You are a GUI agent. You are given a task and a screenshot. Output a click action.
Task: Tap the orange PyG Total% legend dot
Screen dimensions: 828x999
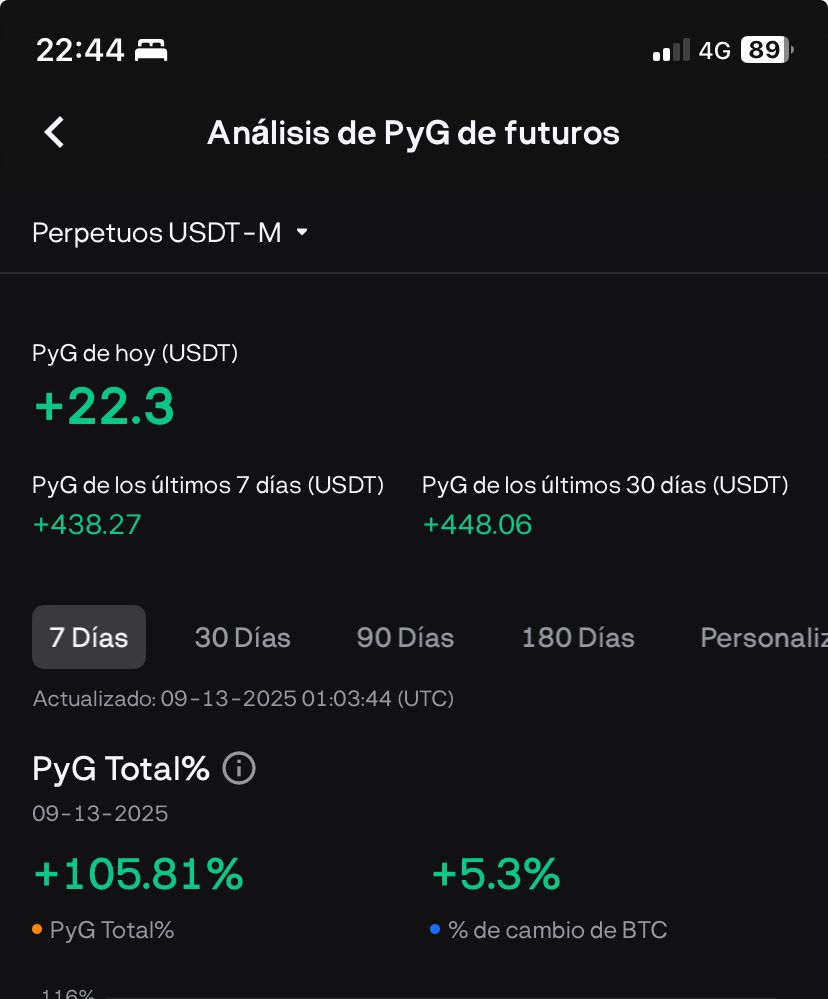coord(37,929)
